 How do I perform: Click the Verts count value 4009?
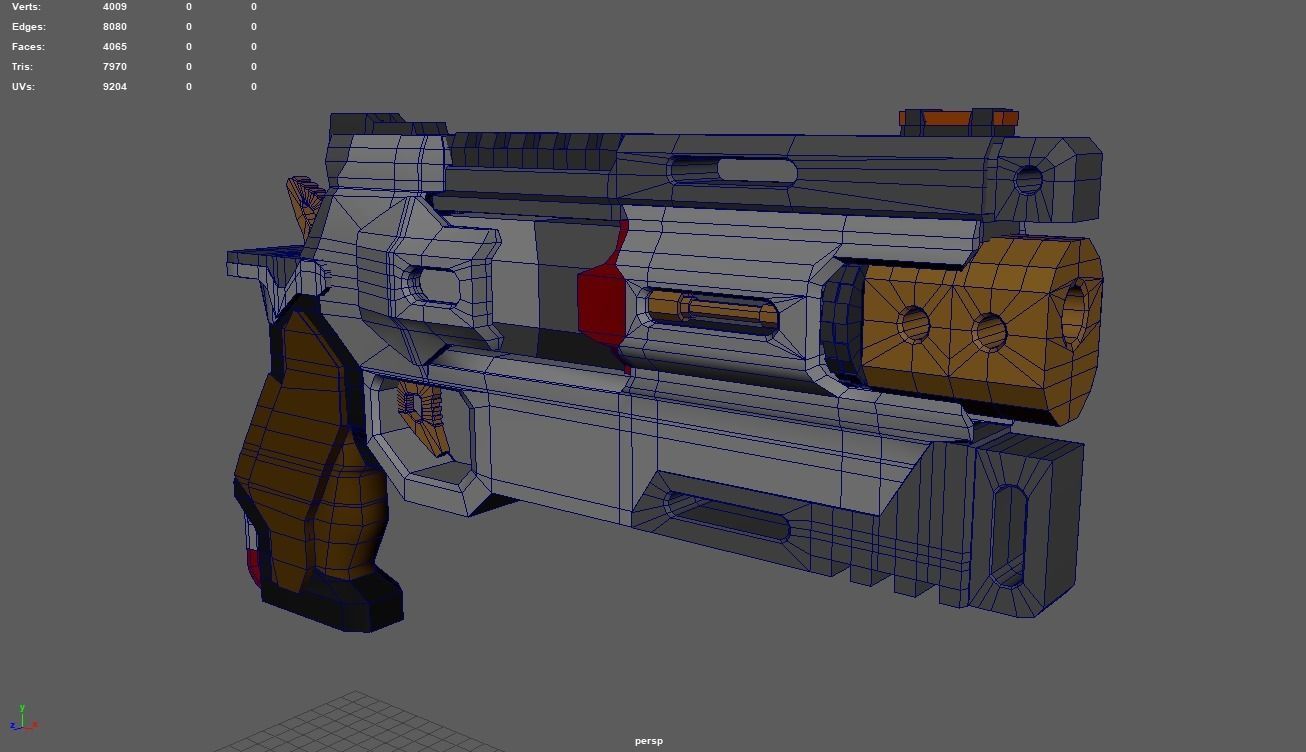pyautogui.click(x=115, y=7)
